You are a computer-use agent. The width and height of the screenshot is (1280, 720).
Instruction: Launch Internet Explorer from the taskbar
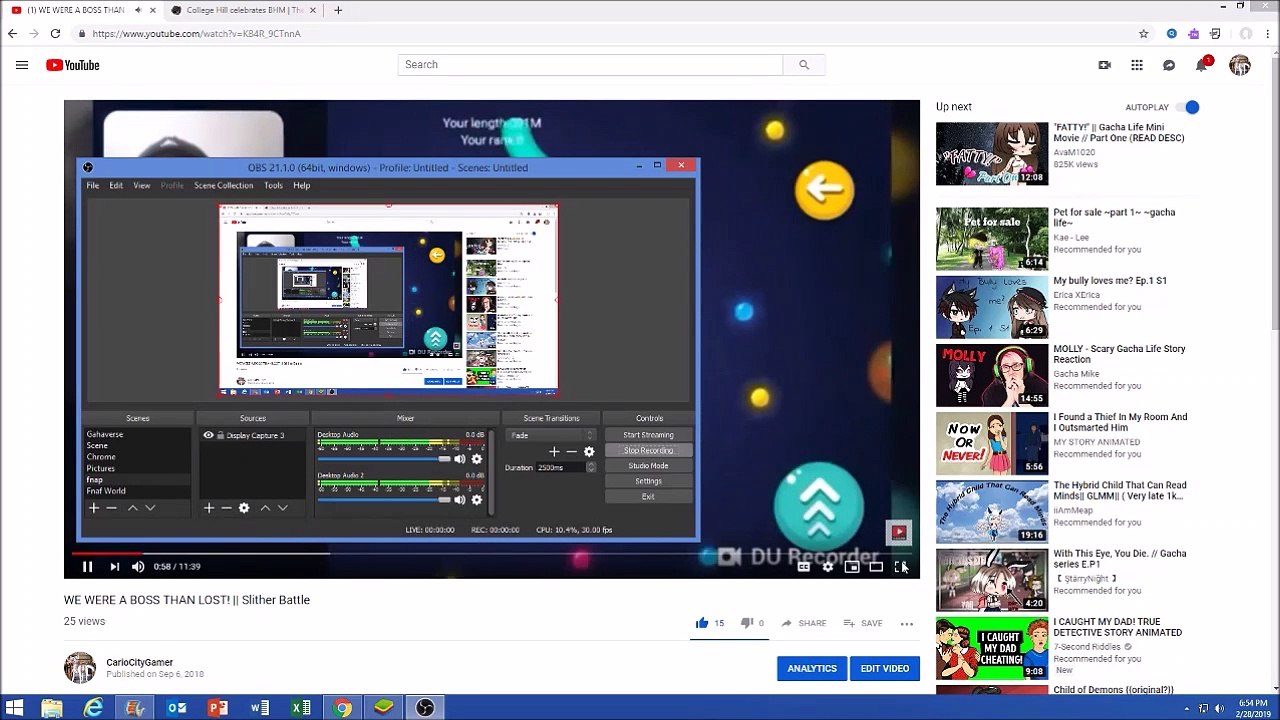93,708
